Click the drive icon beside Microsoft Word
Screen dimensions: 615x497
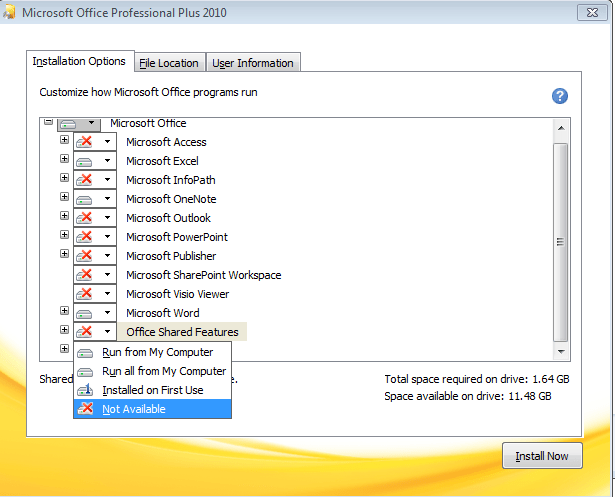[x=84, y=313]
